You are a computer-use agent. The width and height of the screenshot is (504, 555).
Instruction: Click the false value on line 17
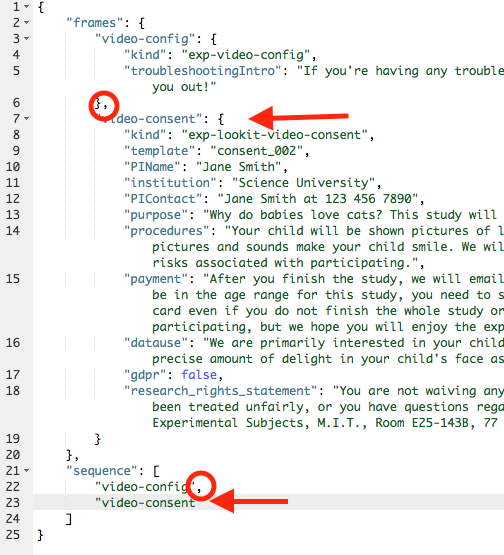199,375
